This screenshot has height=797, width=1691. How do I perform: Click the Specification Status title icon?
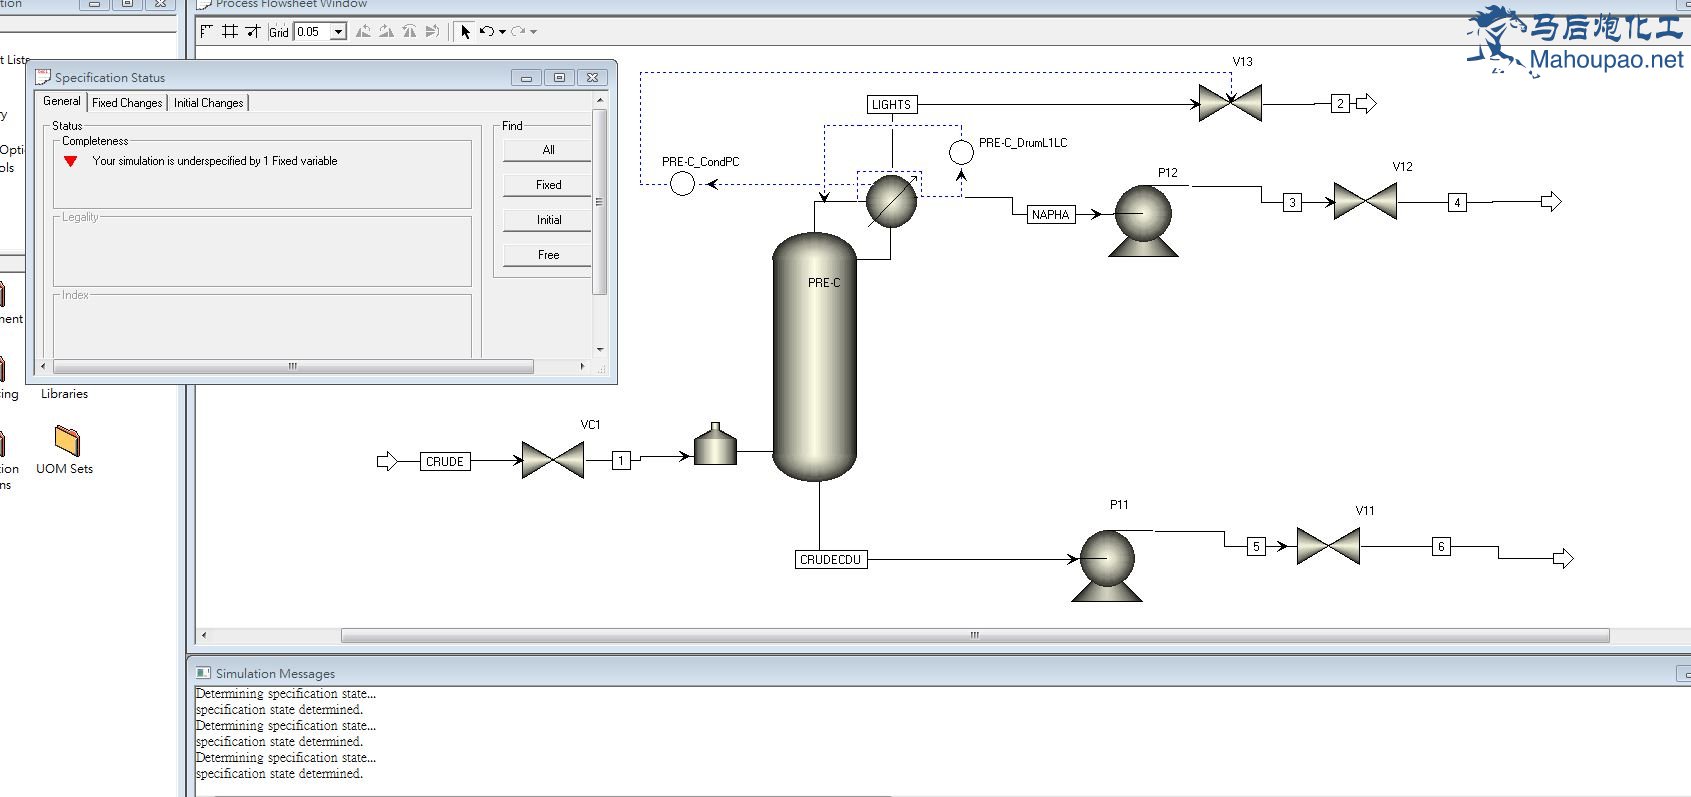click(43, 77)
